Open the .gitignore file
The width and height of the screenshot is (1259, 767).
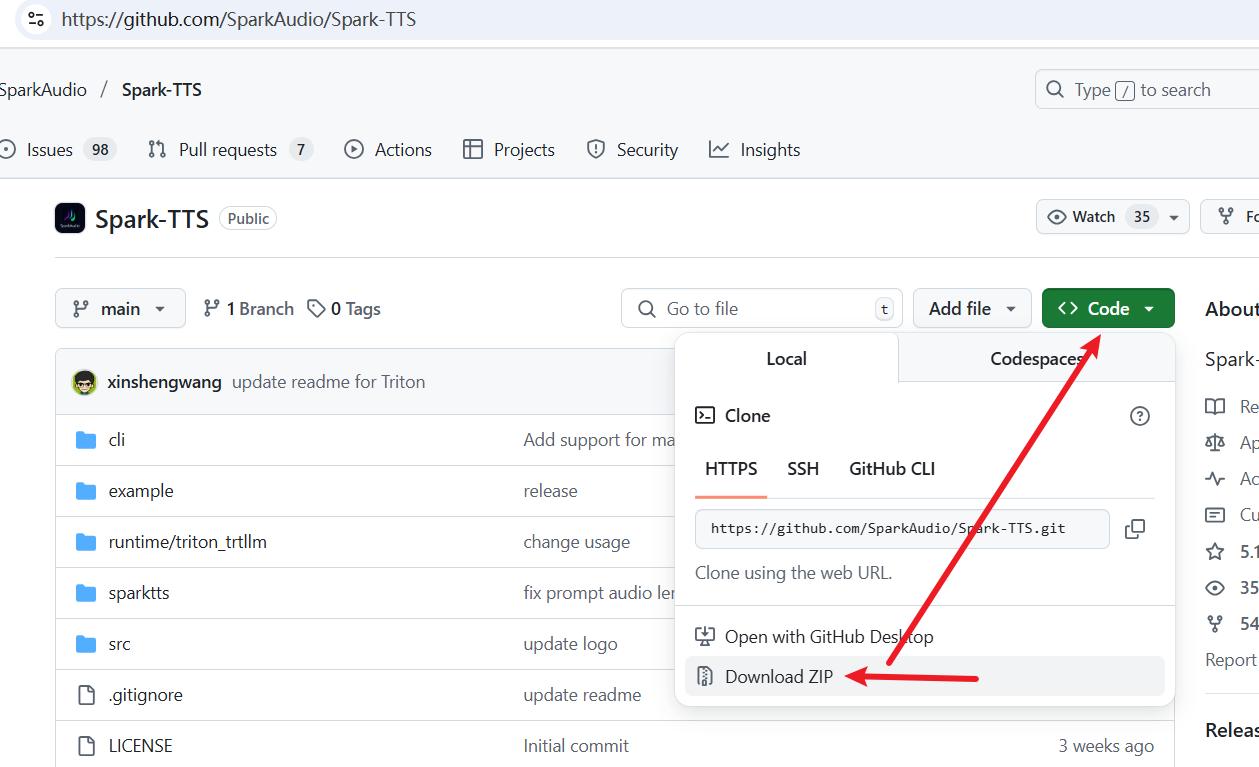click(145, 695)
